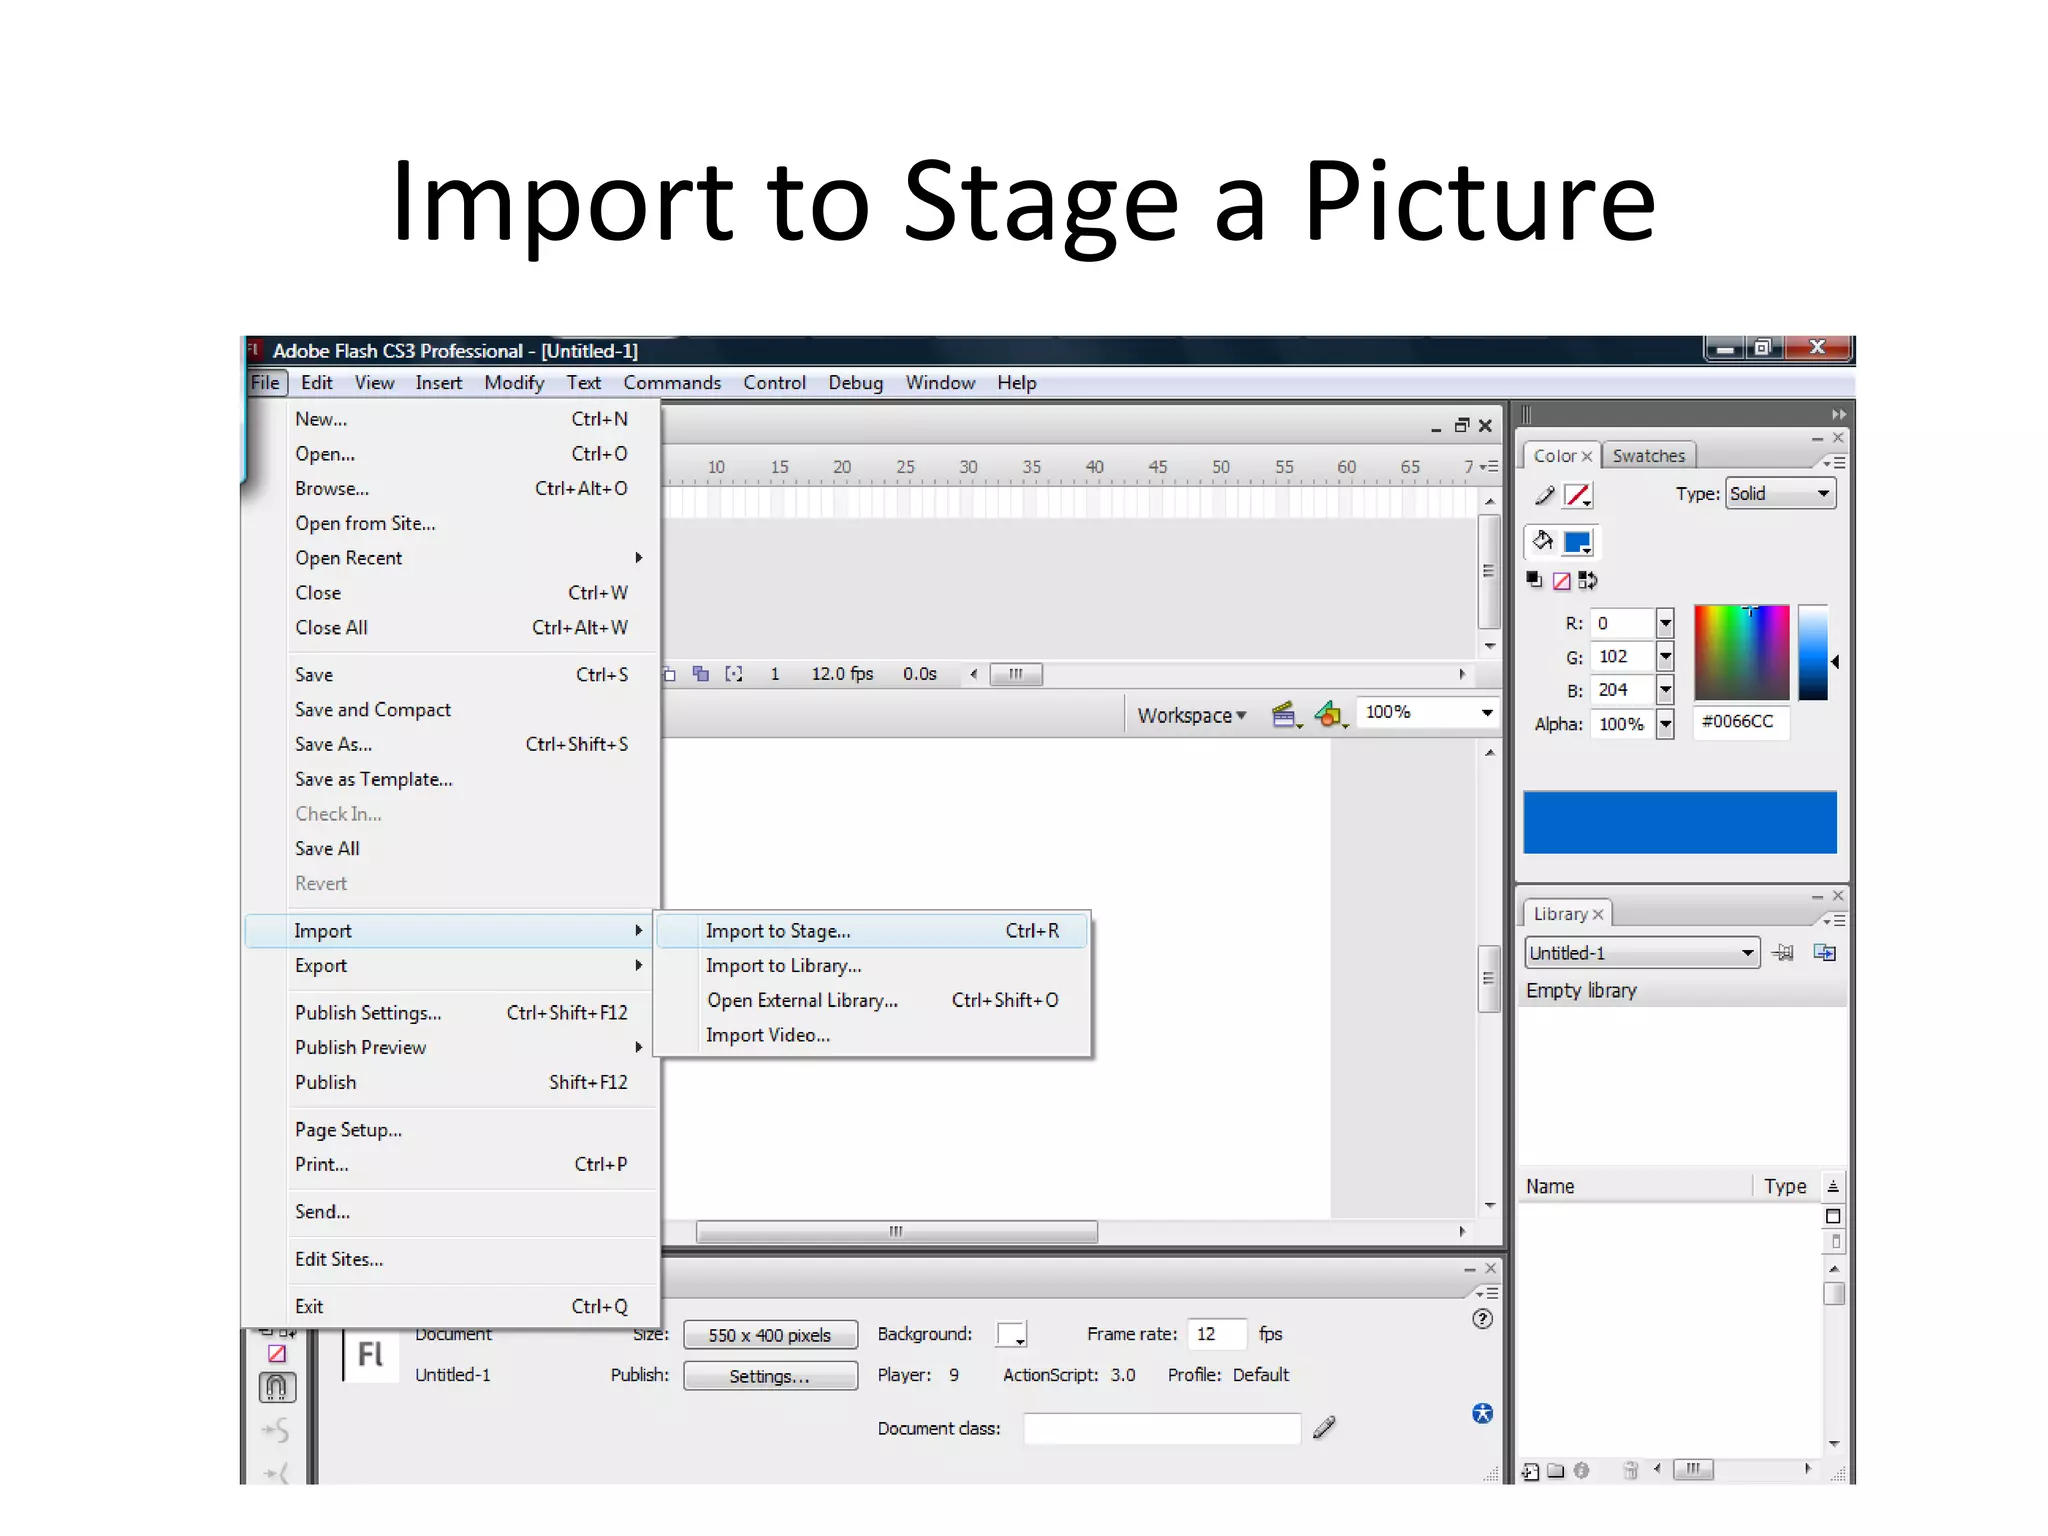Click the New Folder icon in Library

(x=1556, y=1470)
